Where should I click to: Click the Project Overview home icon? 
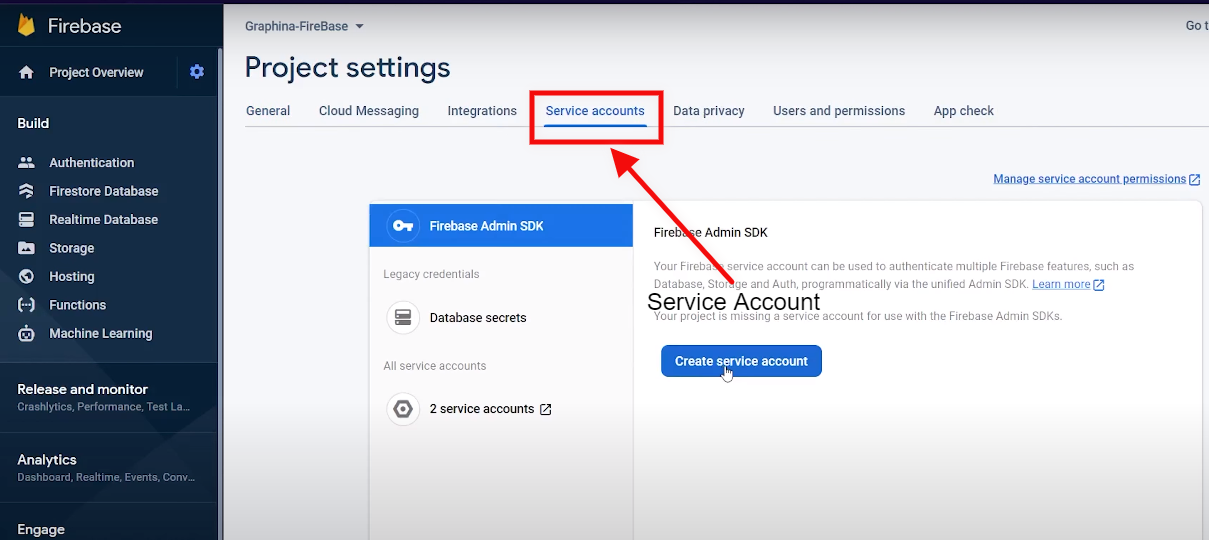click(x=27, y=73)
